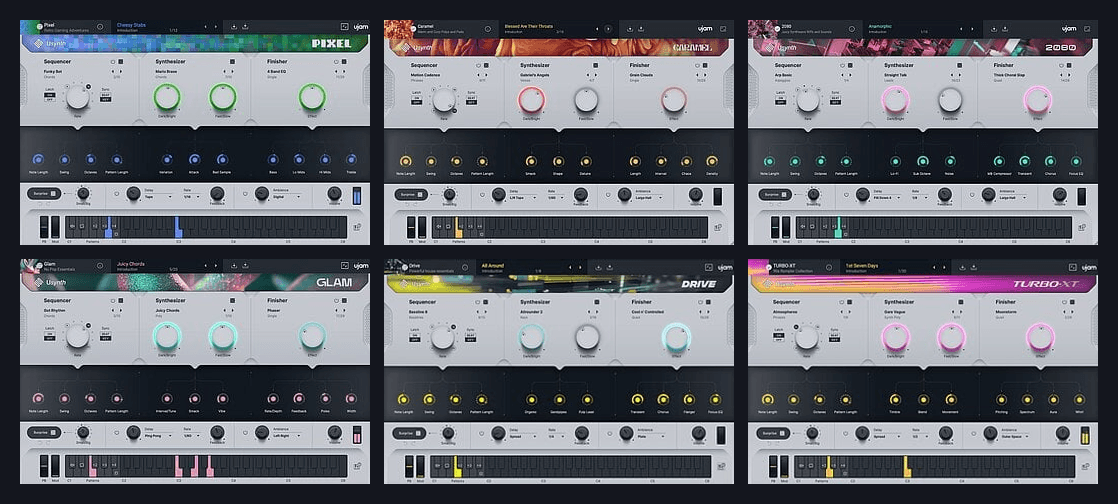Click the info icon in Caramel header
Viewport: 1118px width, 504px height.
(488, 29)
